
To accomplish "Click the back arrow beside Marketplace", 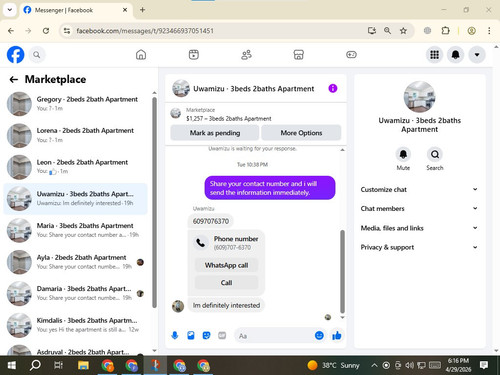I will click(14, 79).
